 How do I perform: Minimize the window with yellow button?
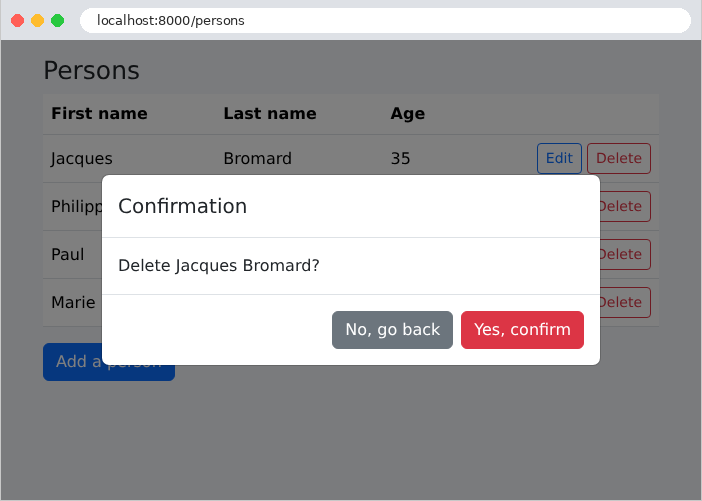tap(38, 21)
